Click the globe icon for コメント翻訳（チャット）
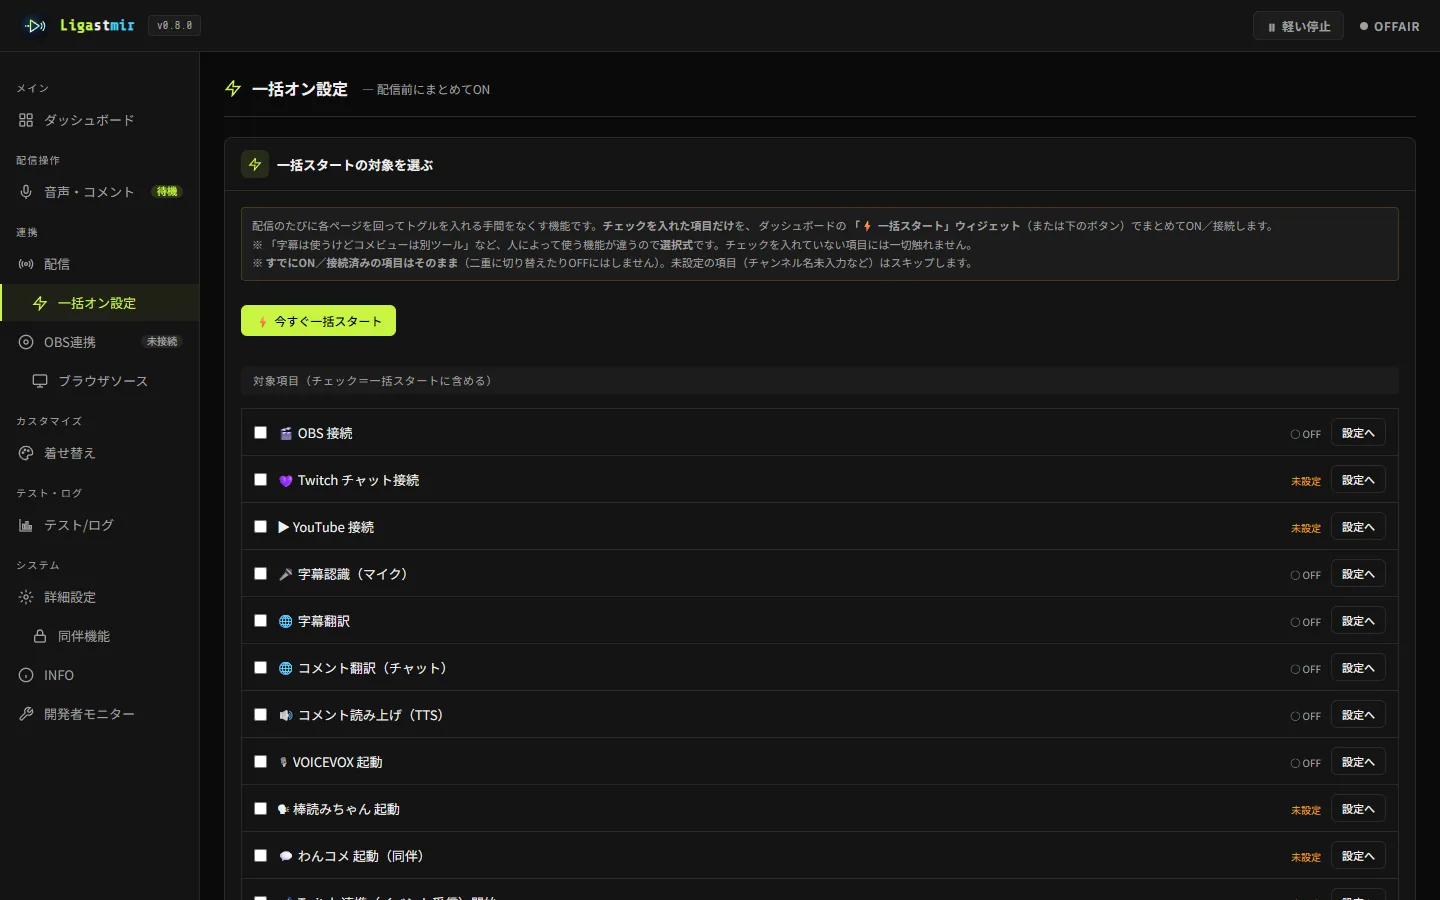 tap(286, 668)
